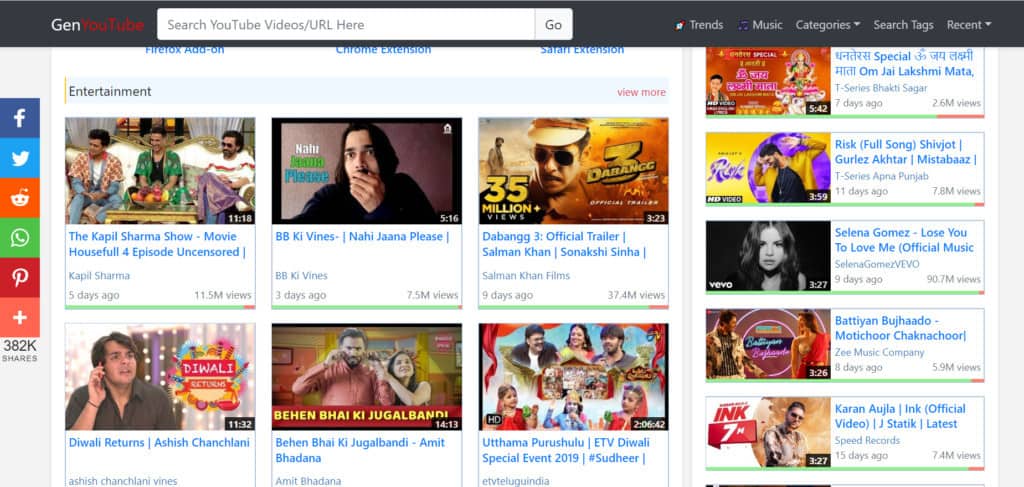The image size is (1024, 487).
Task: Click the 90.7M views count text
Action: coord(953,279)
